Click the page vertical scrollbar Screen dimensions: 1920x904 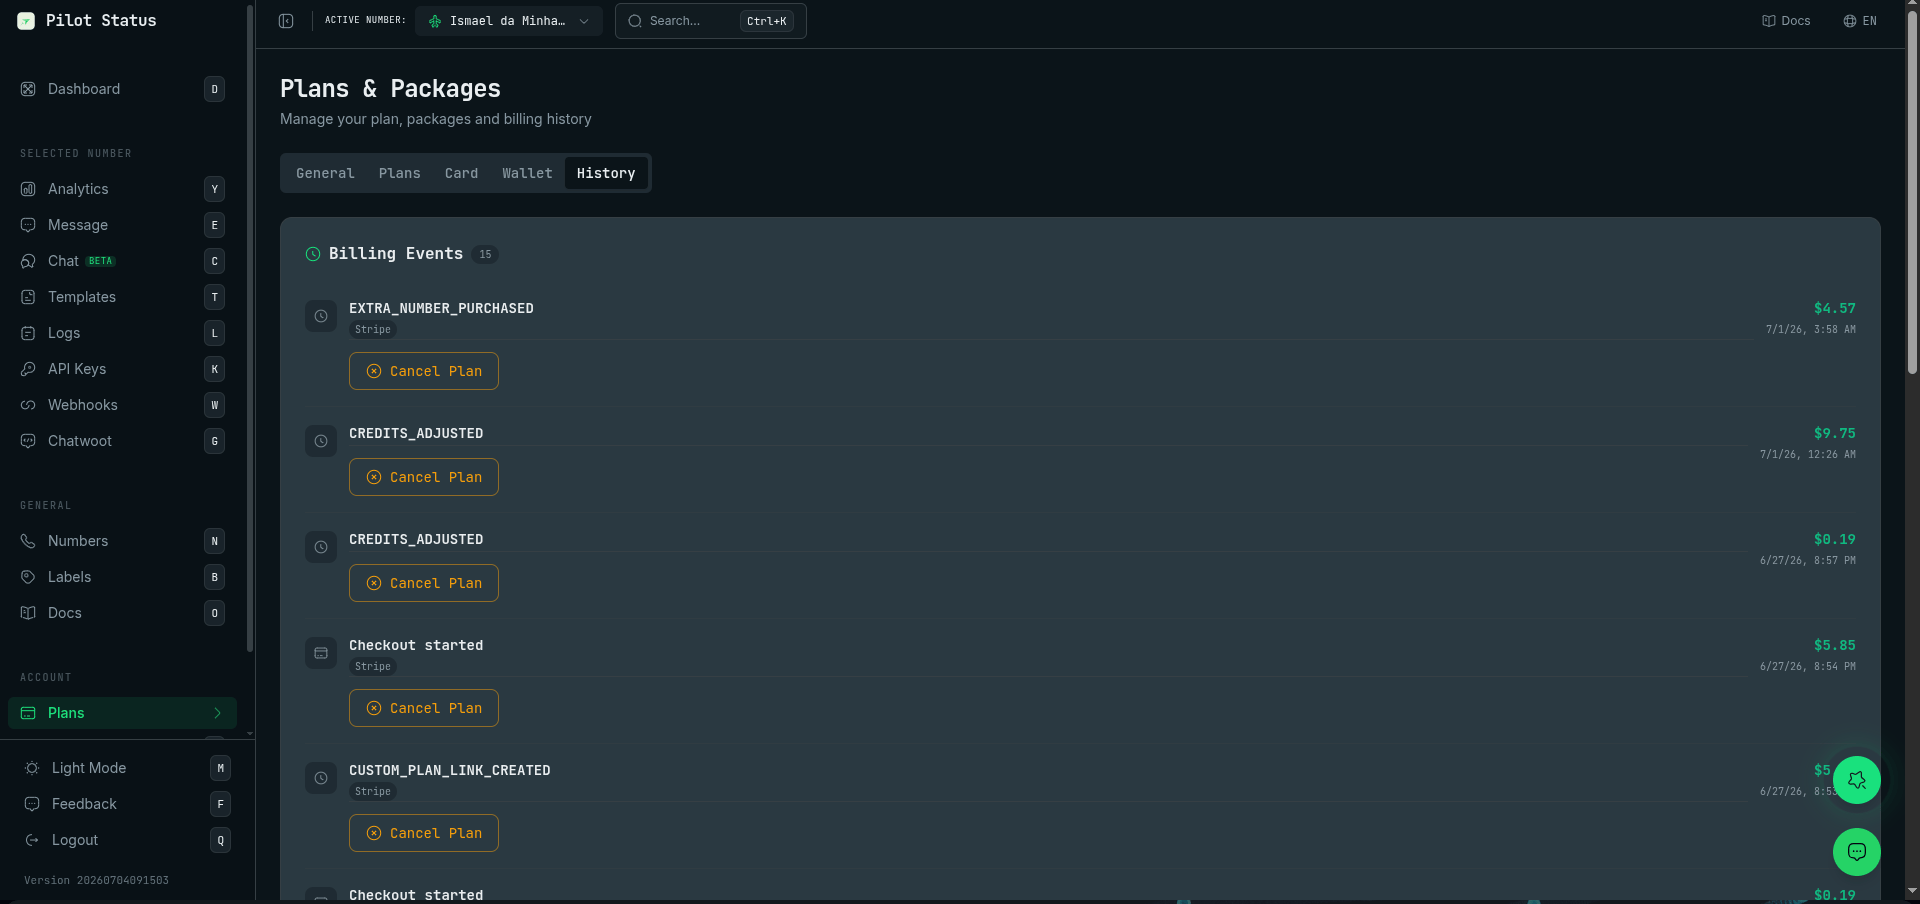1912,190
